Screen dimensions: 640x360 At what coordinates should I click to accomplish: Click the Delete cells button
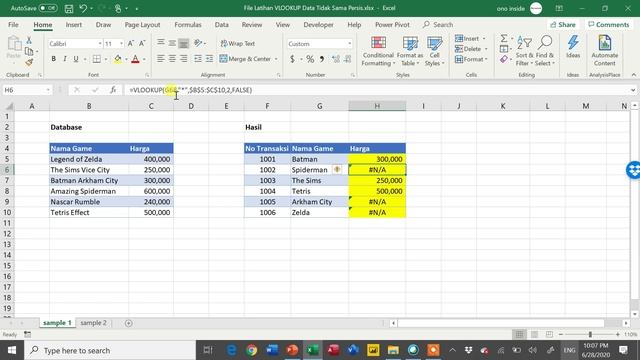pos(471,49)
